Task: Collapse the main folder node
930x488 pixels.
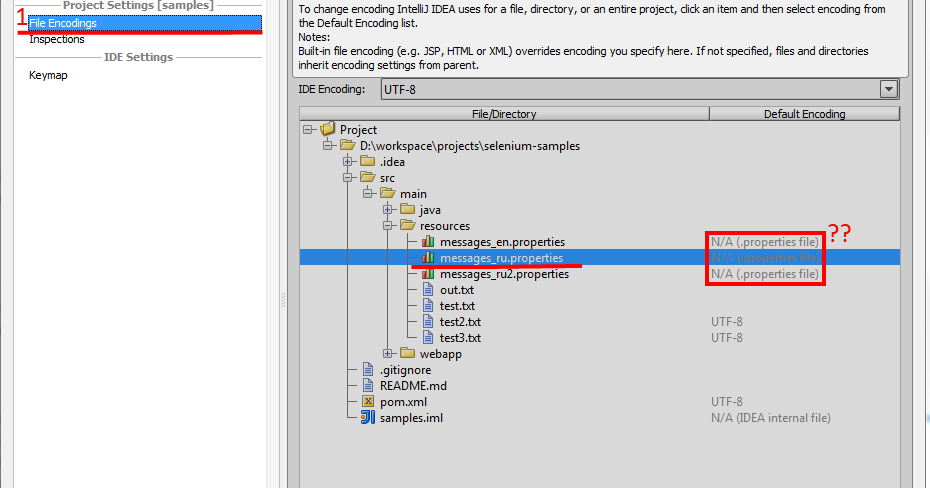Action: point(368,193)
